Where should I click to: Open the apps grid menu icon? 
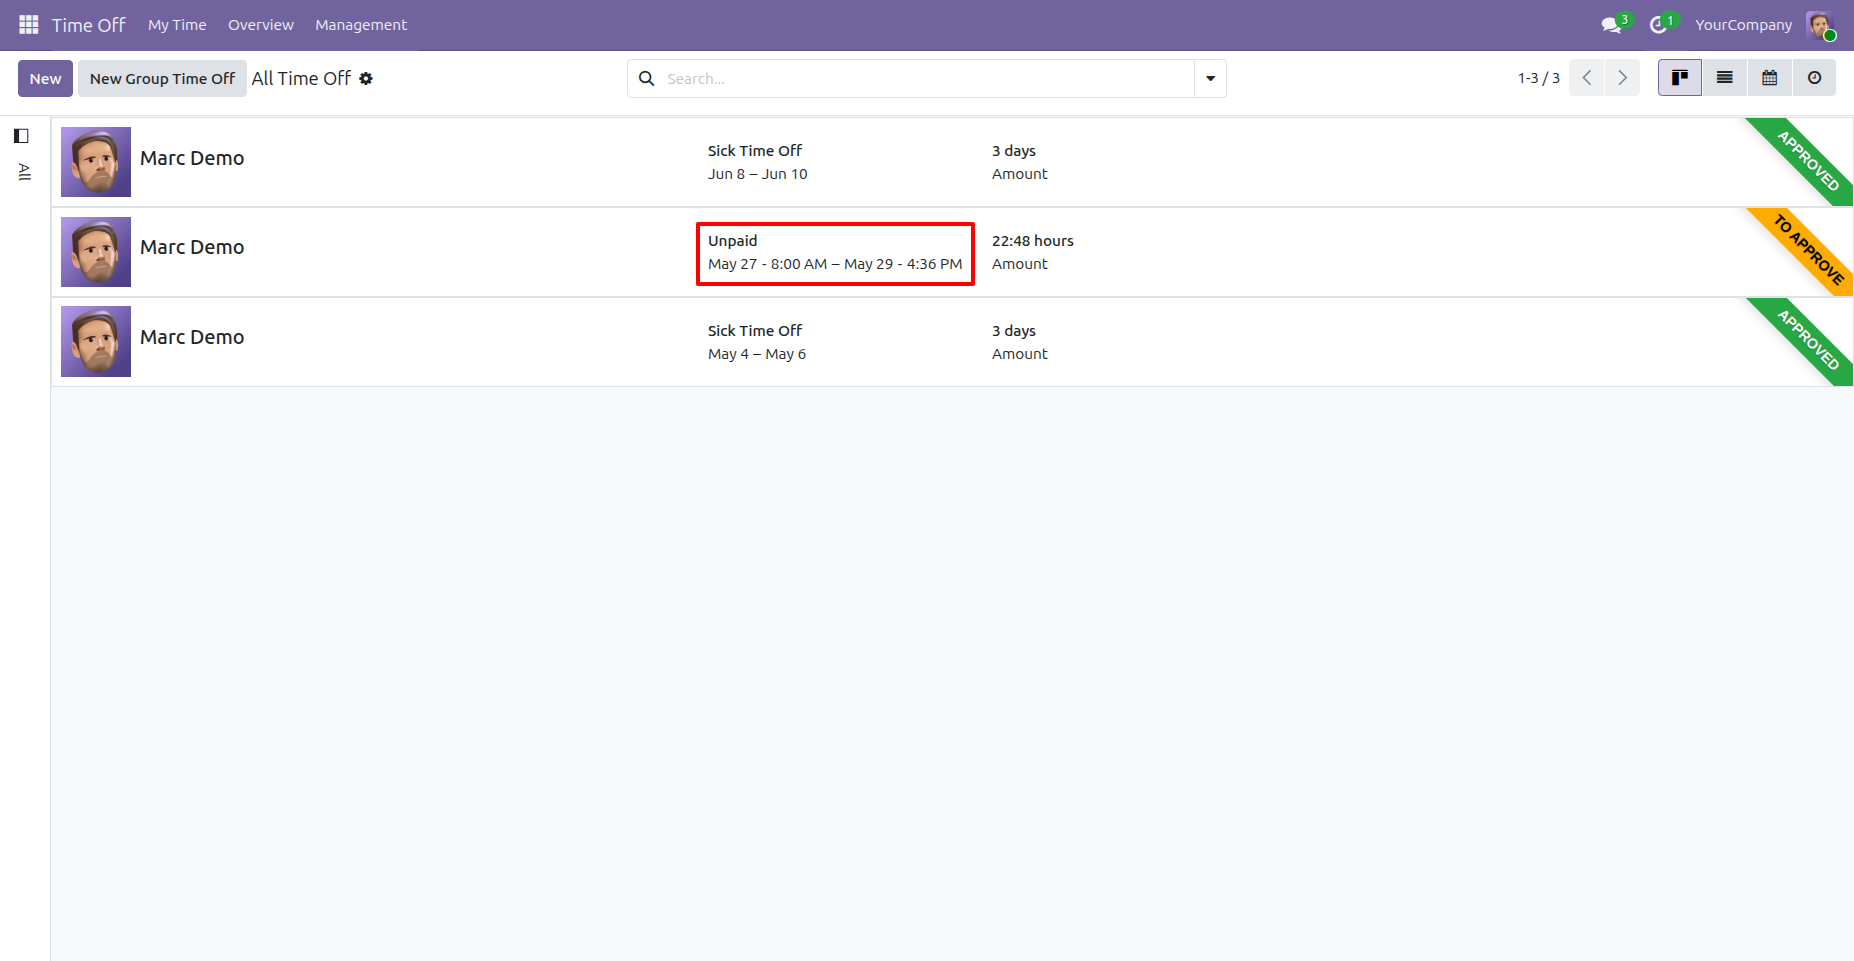pyautogui.click(x=28, y=24)
